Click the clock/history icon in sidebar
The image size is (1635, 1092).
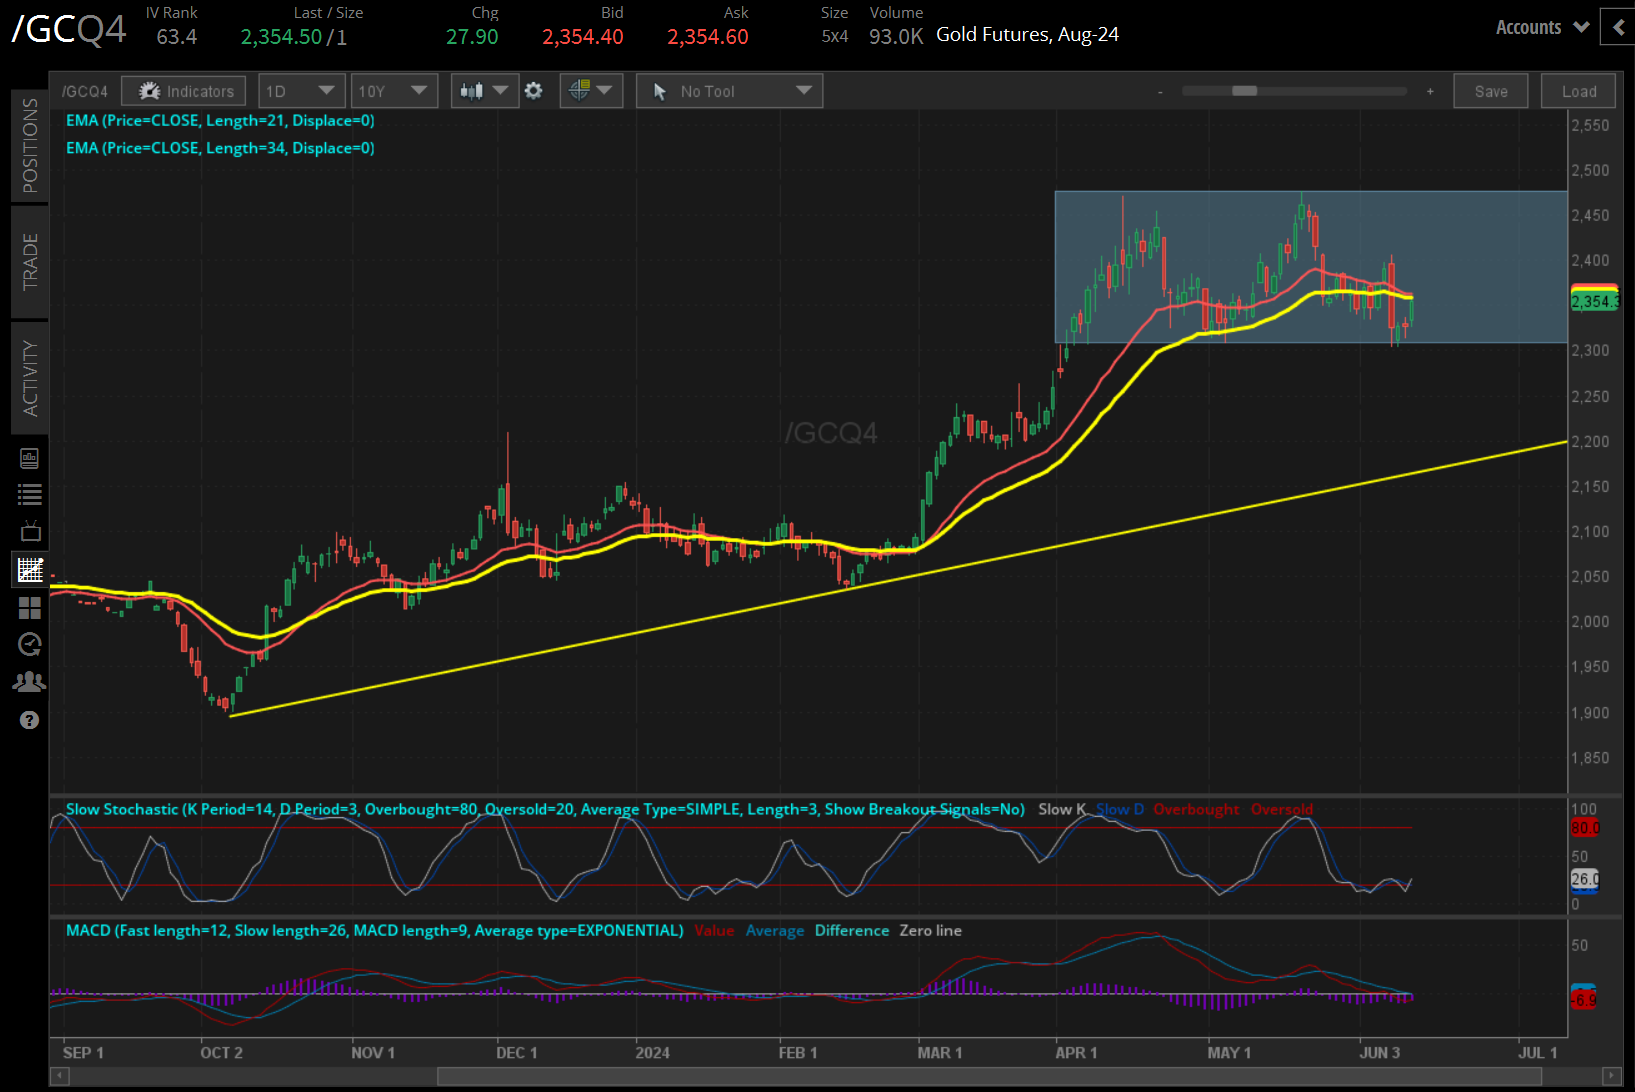tap(30, 644)
